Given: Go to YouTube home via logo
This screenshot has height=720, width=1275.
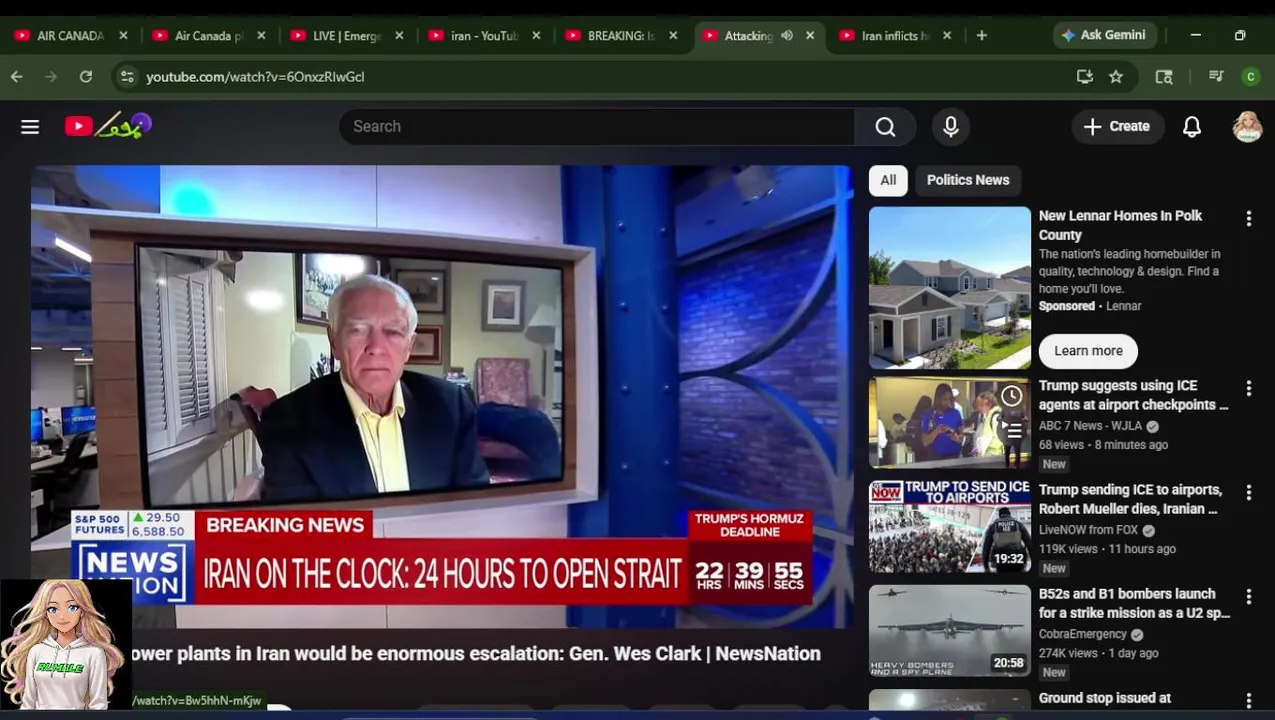Looking at the screenshot, I should point(108,126).
